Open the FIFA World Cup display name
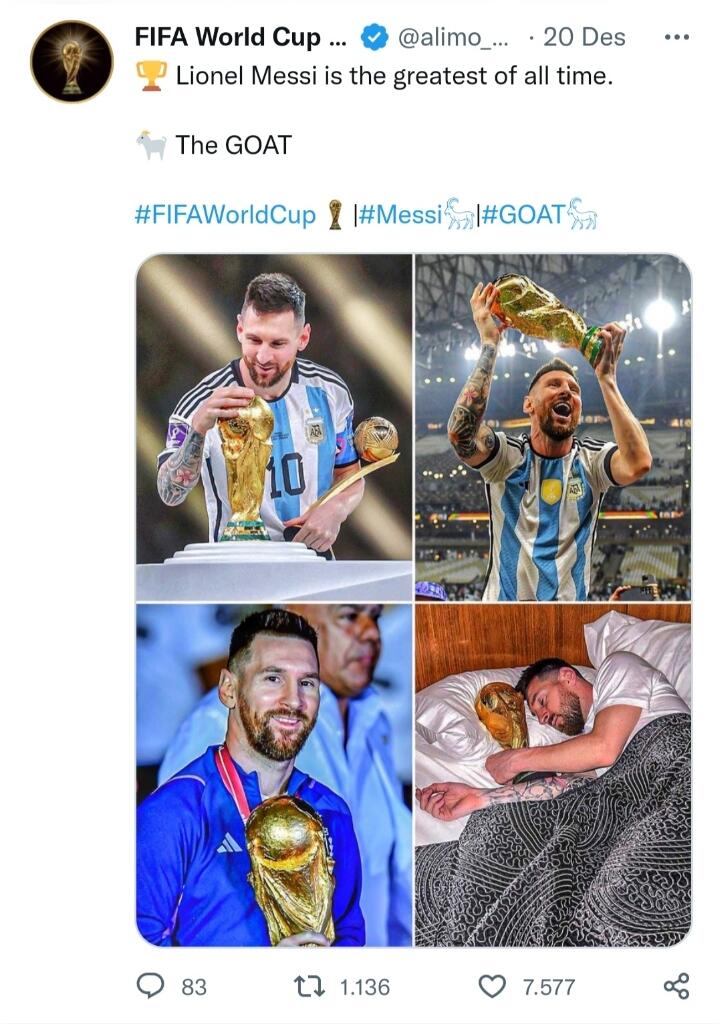 pyautogui.click(x=240, y=37)
